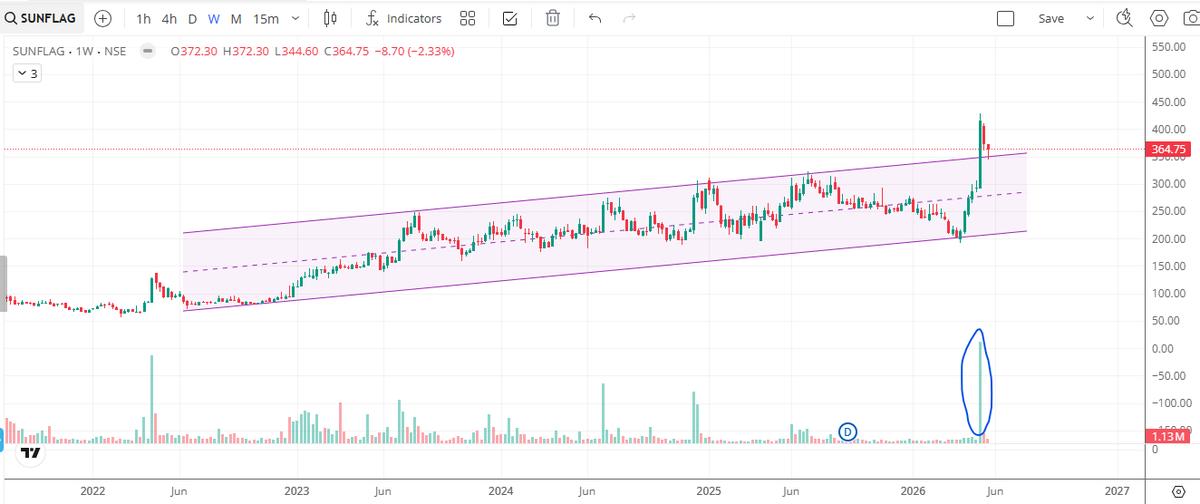Expand the timeframe dropdown chevron
This screenshot has height=504, width=1200.
(295, 19)
